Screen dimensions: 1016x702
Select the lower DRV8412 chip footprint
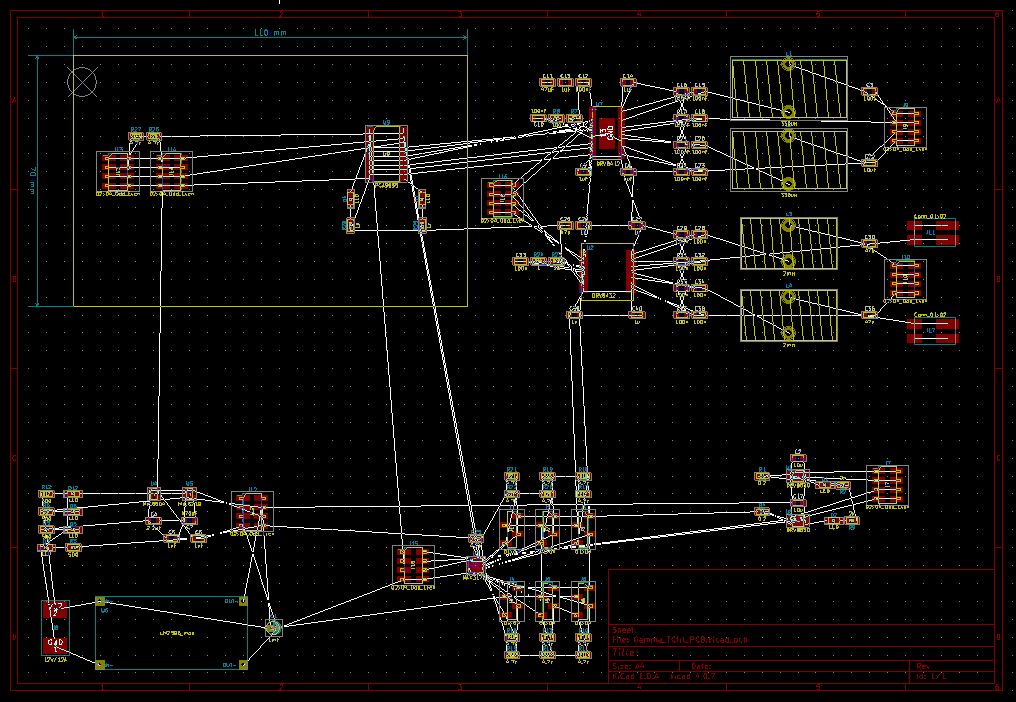(607, 272)
